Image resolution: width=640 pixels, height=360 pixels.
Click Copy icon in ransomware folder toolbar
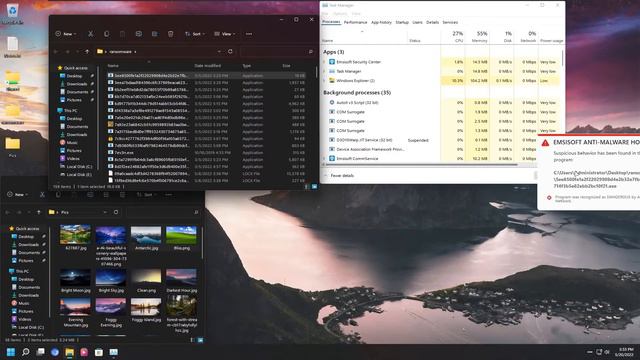click(107, 34)
